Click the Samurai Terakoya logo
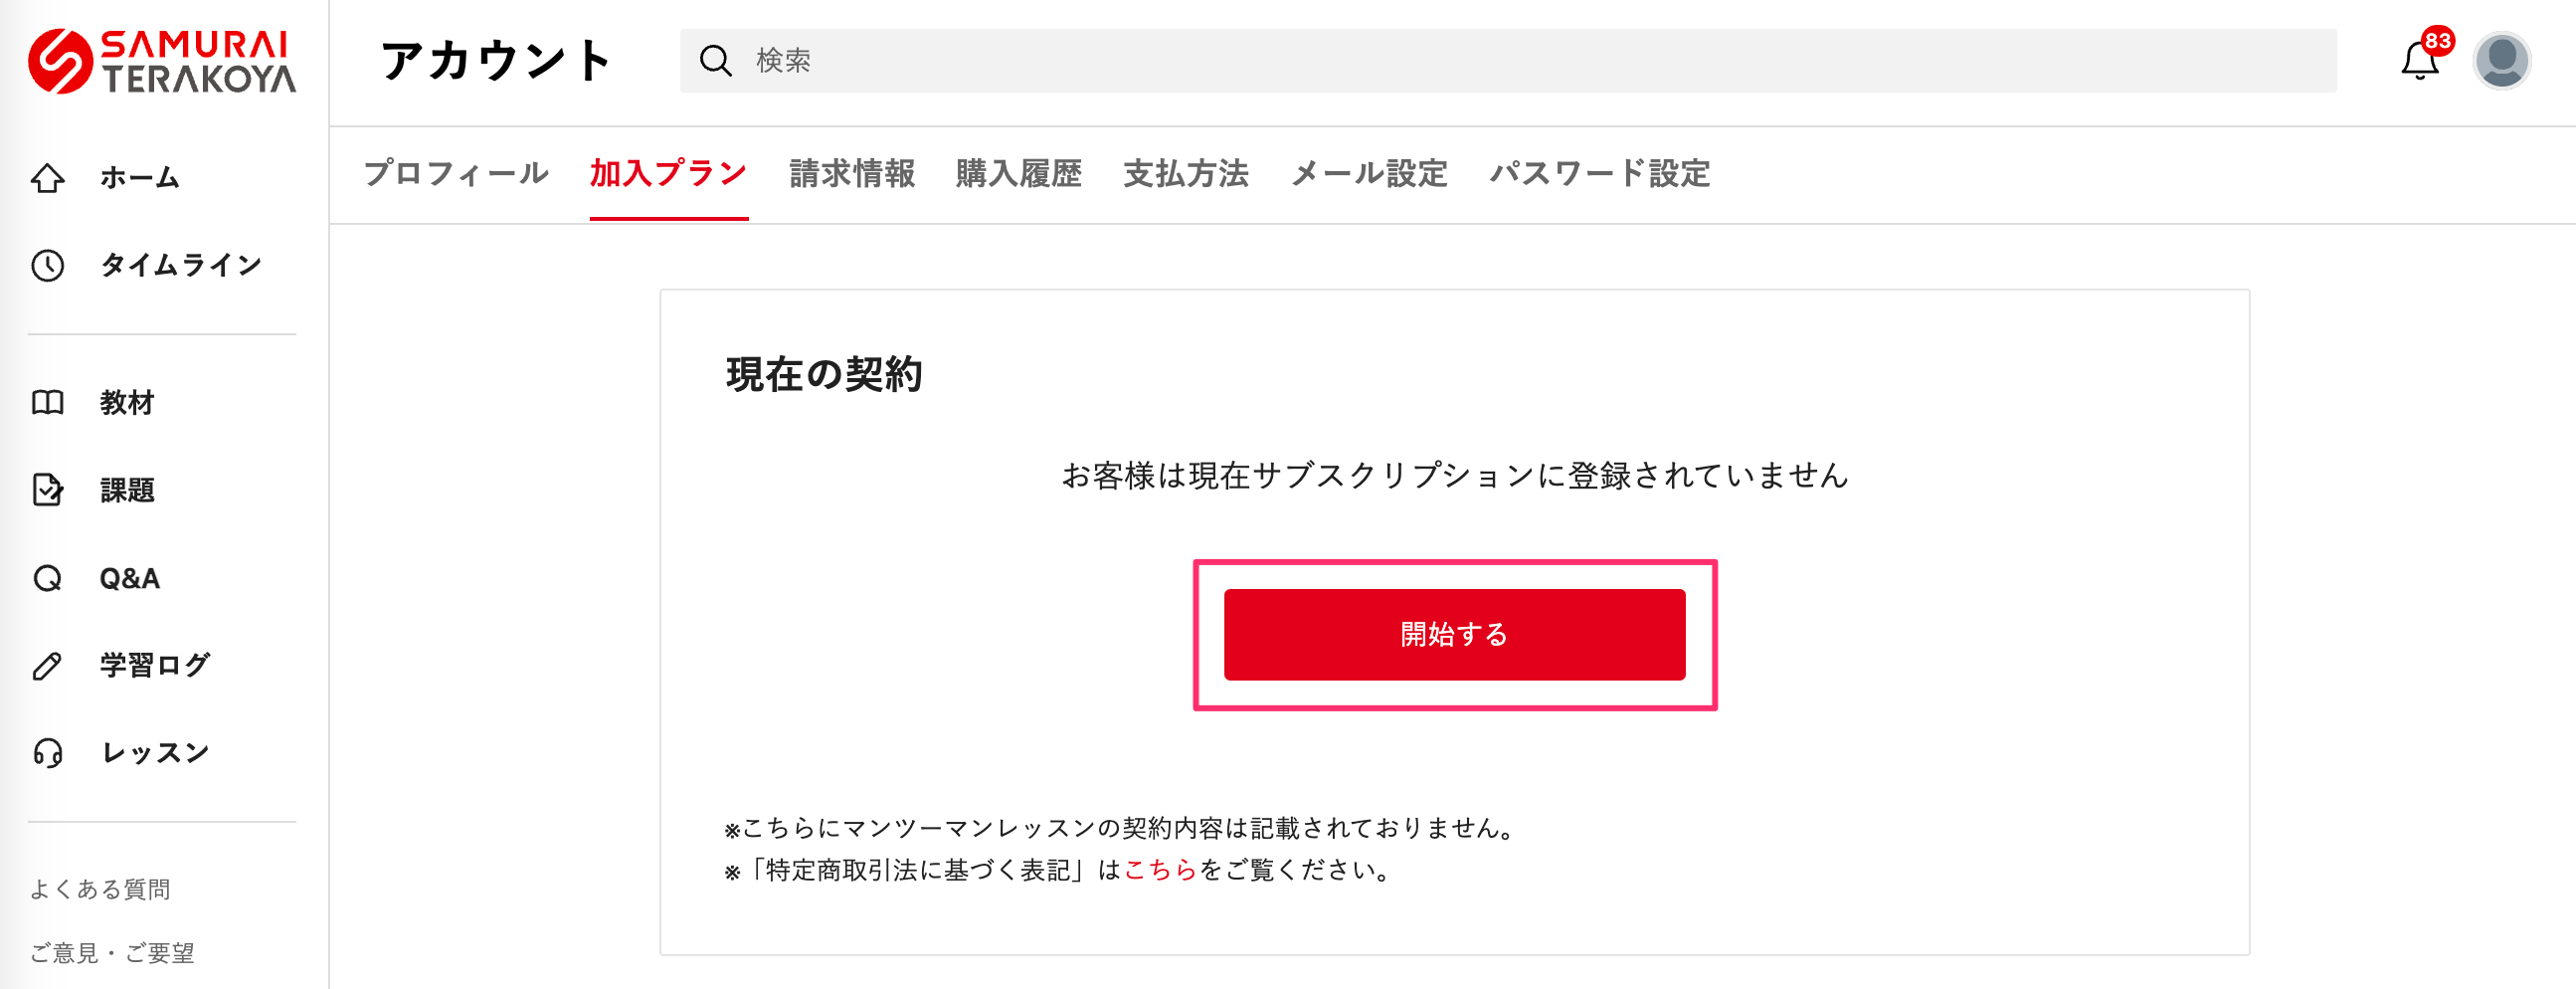The height and width of the screenshot is (989, 2576). pyautogui.click(x=162, y=61)
